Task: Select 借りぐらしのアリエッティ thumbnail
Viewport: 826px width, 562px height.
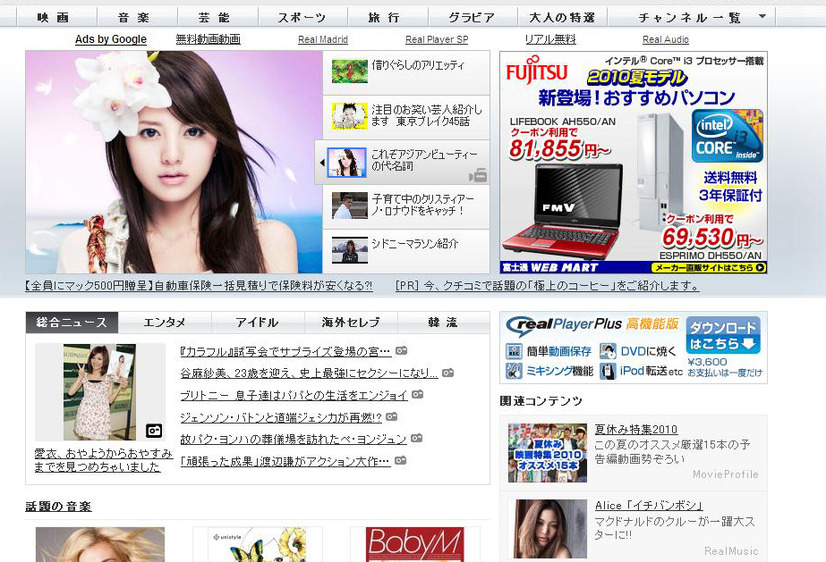Action: coord(350,71)
